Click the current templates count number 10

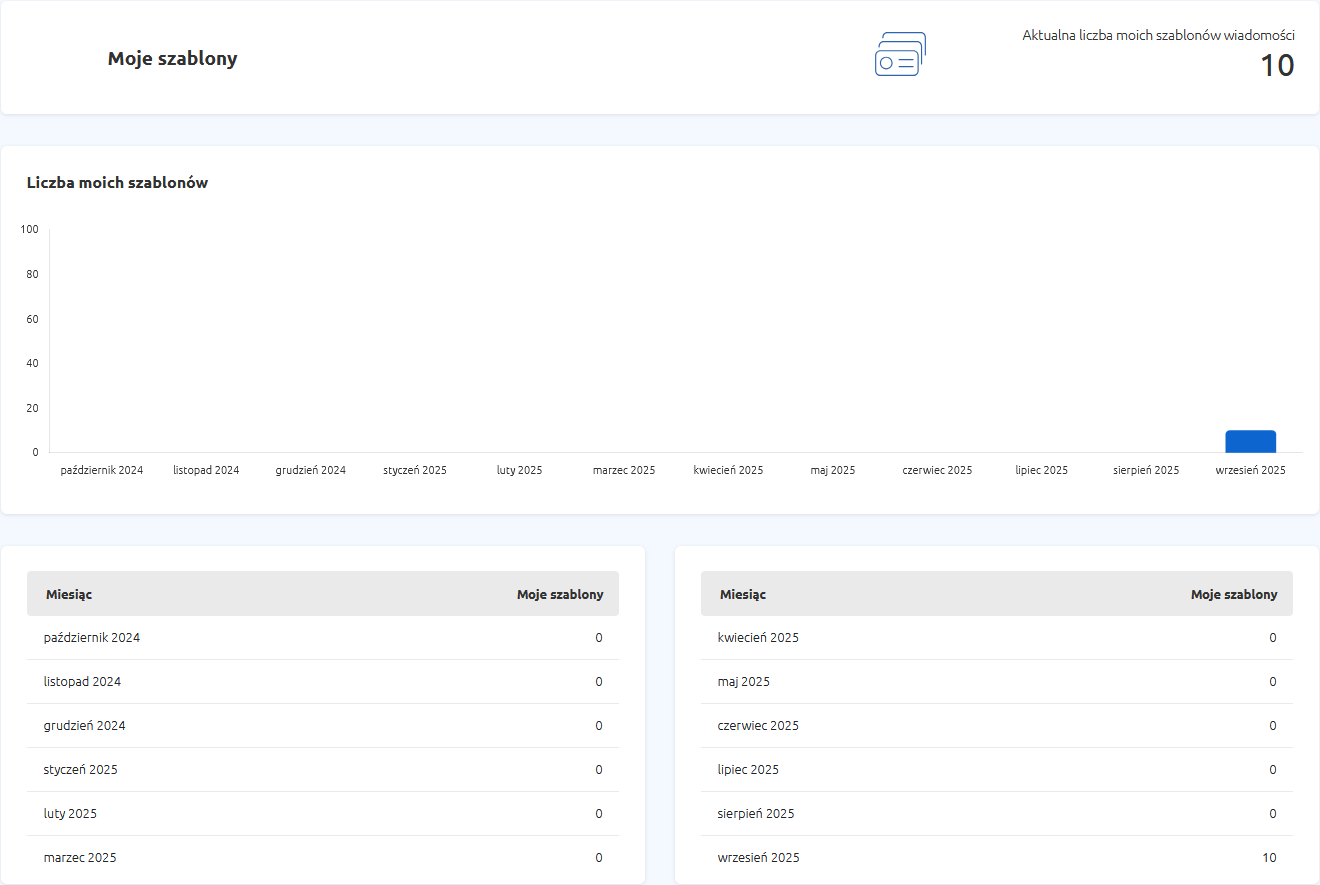(x=1276, y=66)
